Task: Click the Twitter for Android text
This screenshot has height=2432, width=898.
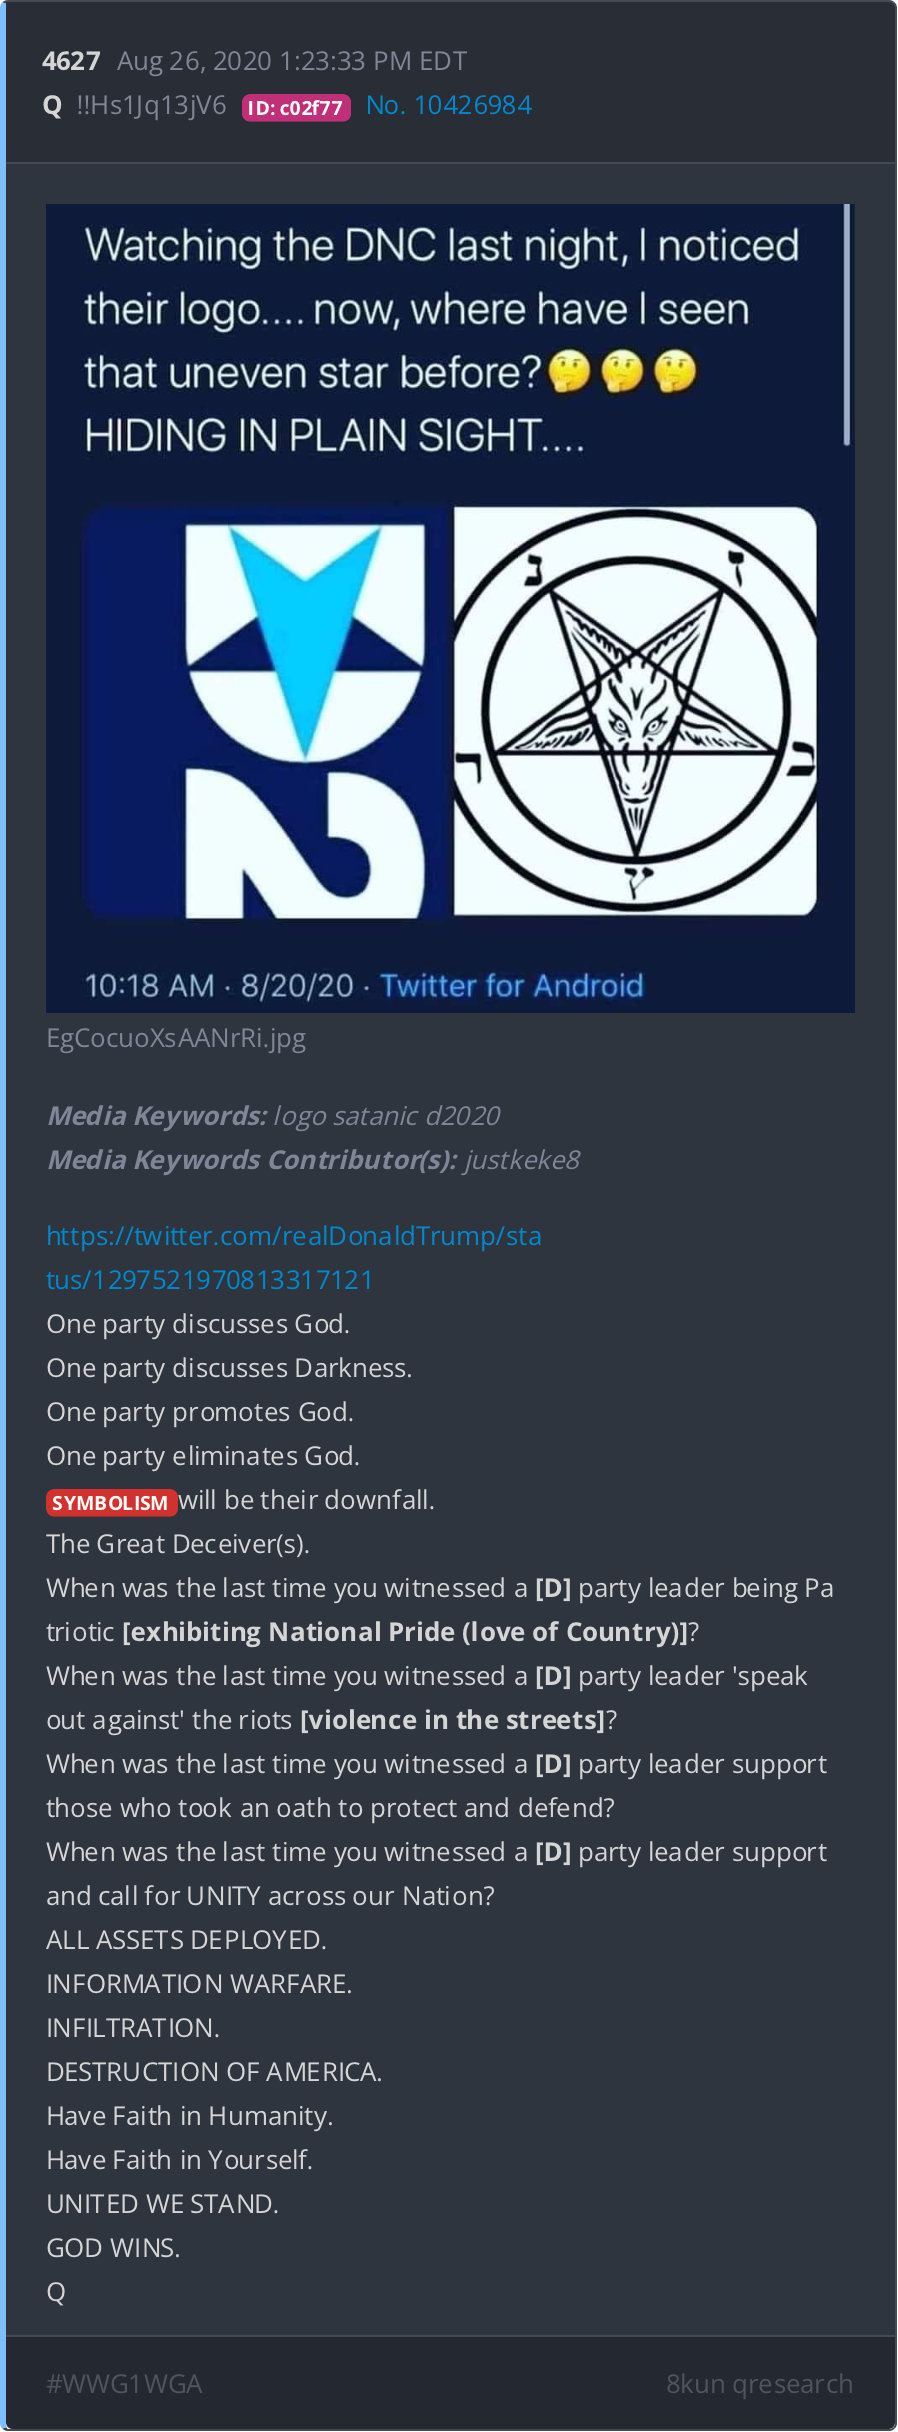Action: [512, 986]
